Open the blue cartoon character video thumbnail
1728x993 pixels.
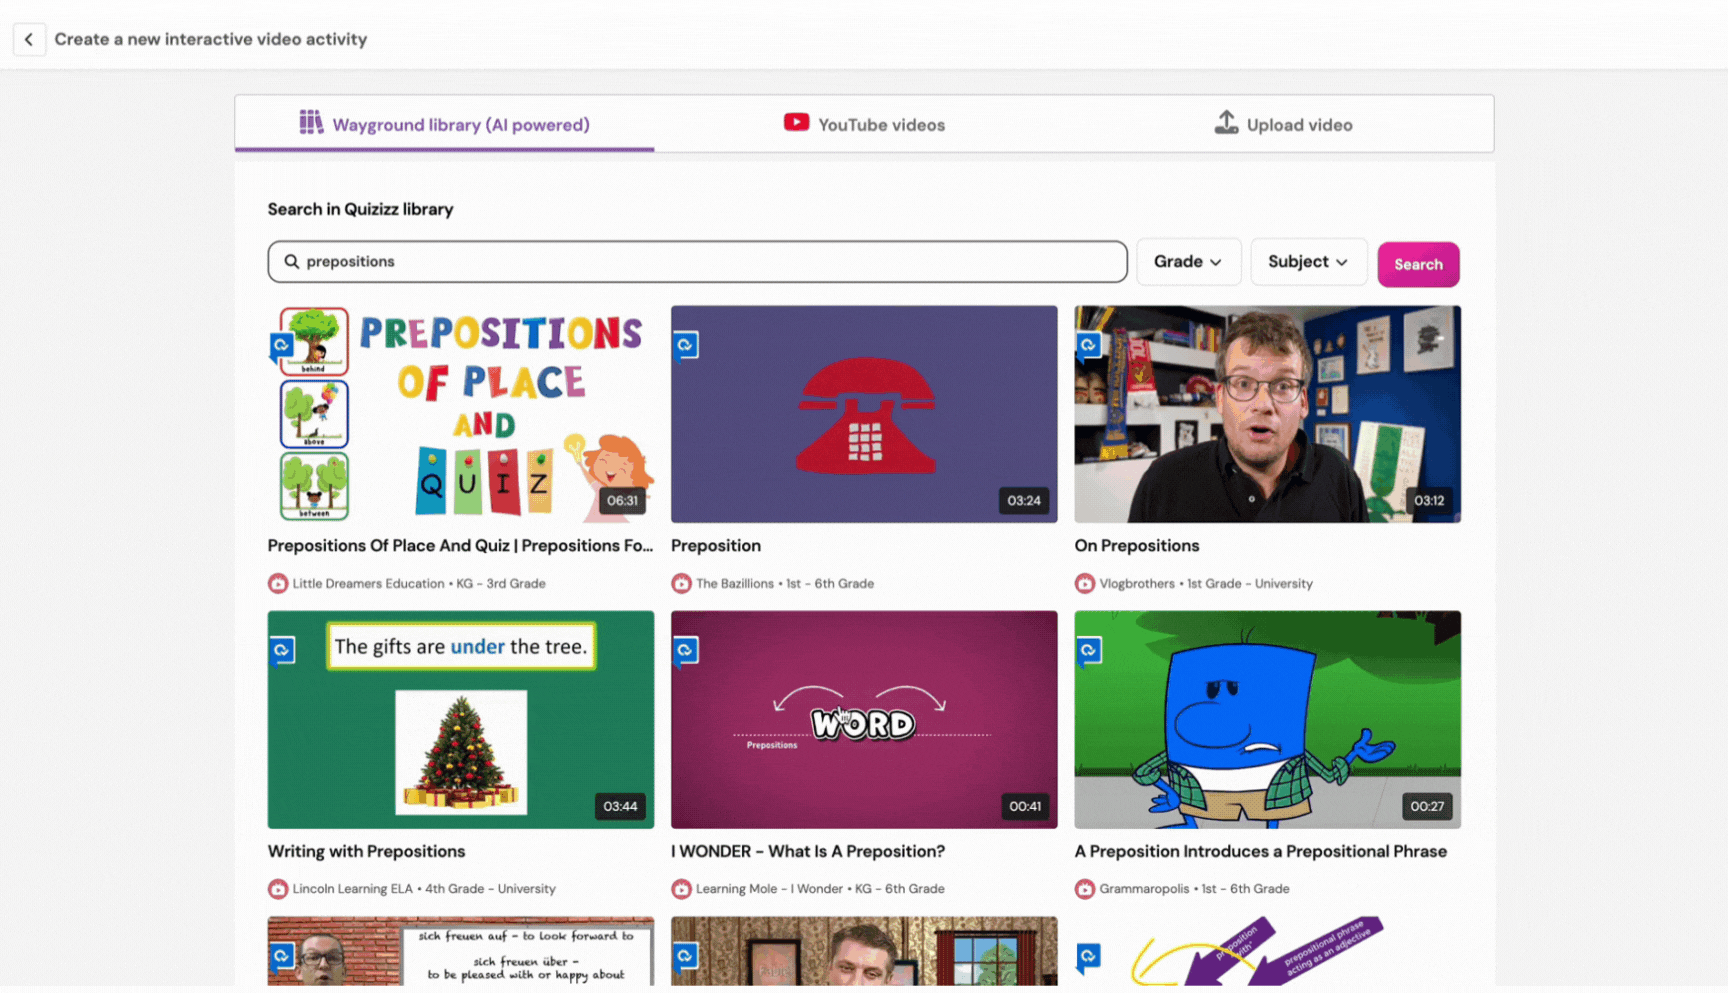(1267, 719)
